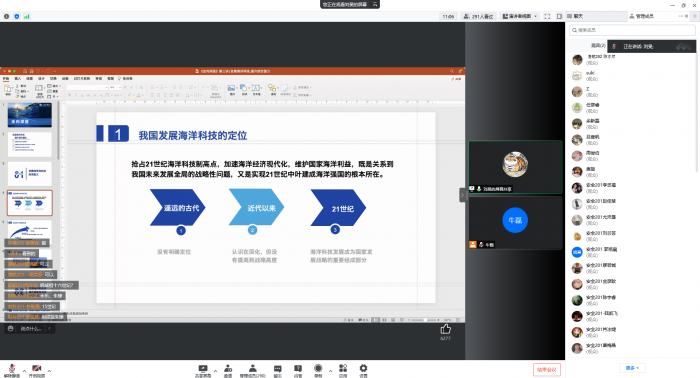700x378 pixels.
Task: Select the tiger avatar video tile
Action: point(515,167)
